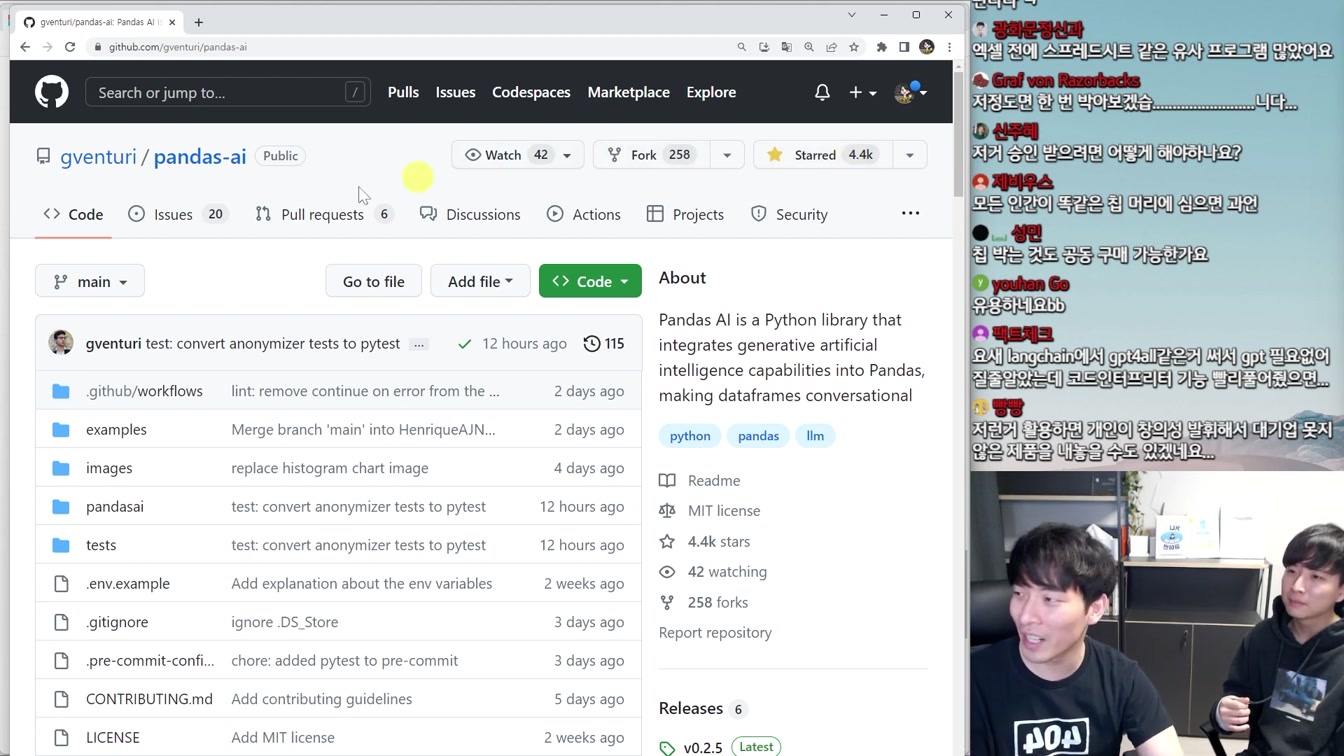Select the Code tab
The width and height of the screenshot is (1344, 756).
[x=73, y=214]
